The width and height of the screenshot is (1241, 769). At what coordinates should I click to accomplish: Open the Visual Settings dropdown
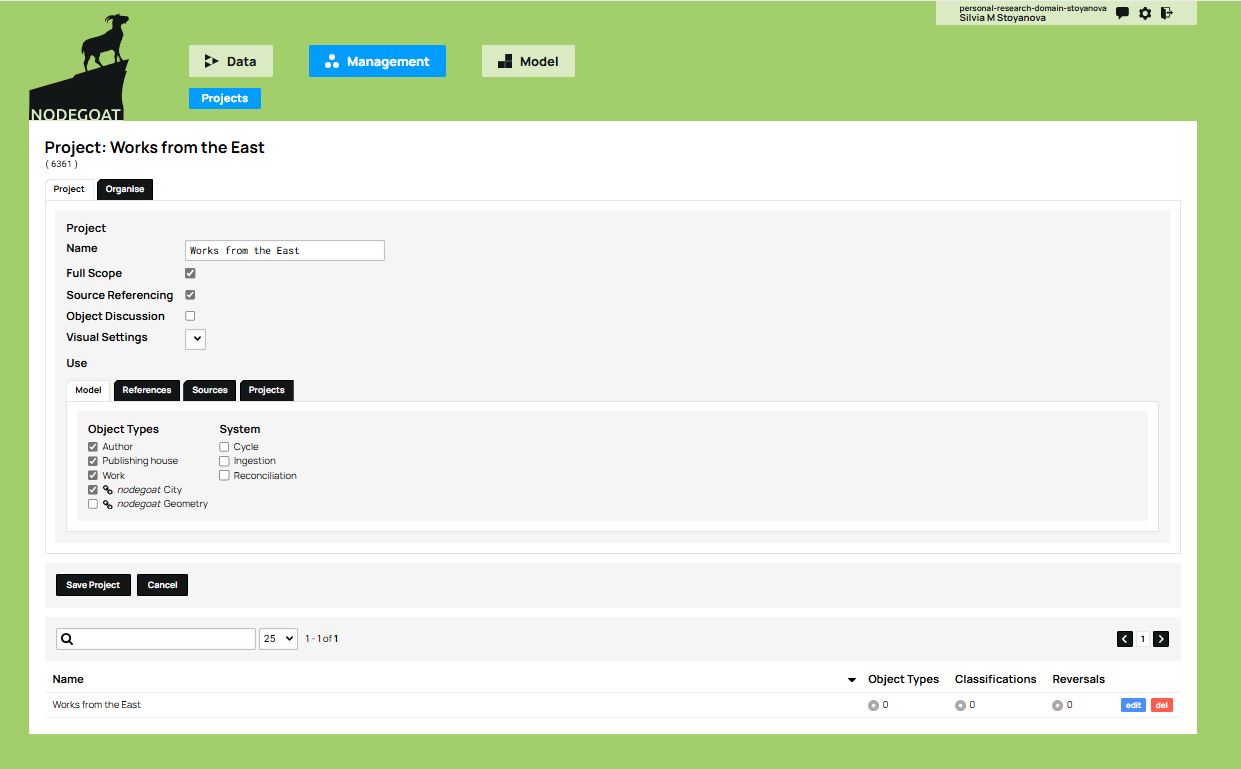point(195,339)
